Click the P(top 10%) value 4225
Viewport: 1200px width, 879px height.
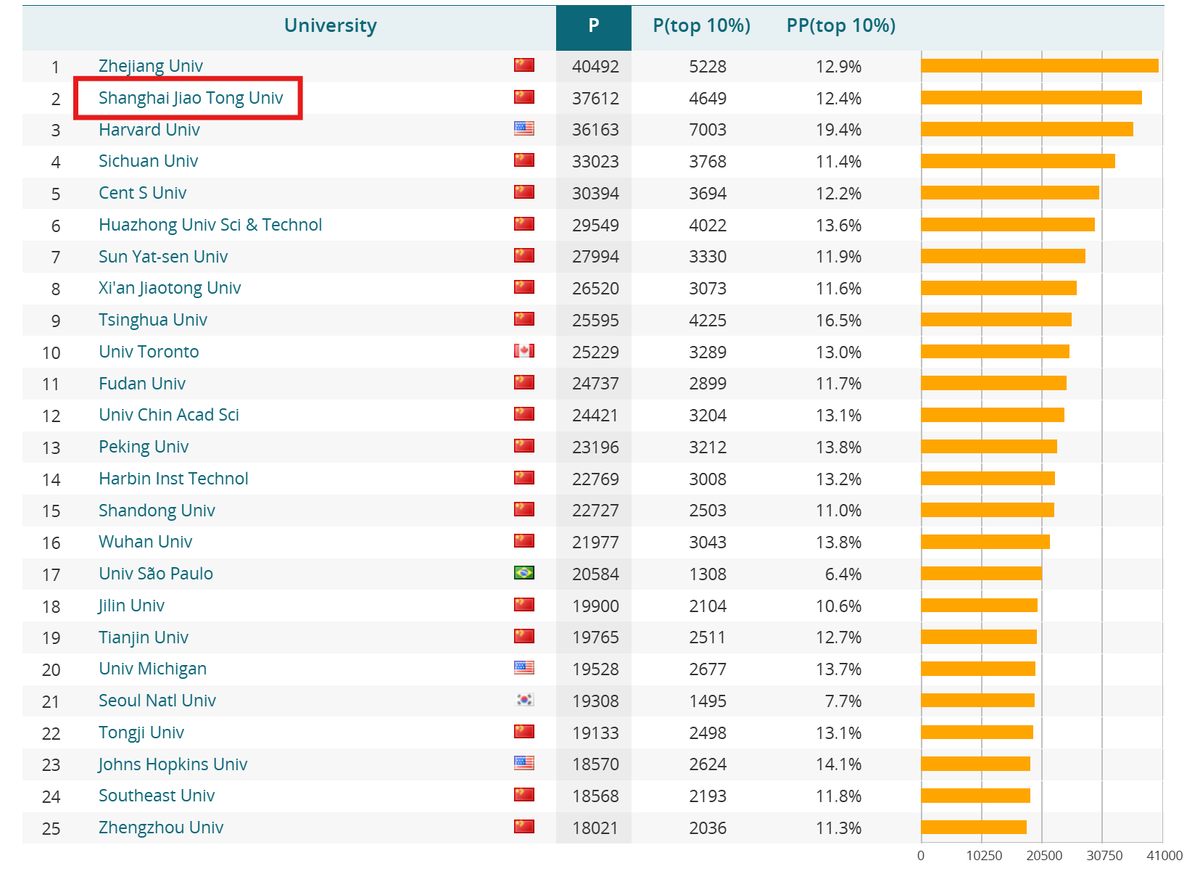(x=708, y=321)
